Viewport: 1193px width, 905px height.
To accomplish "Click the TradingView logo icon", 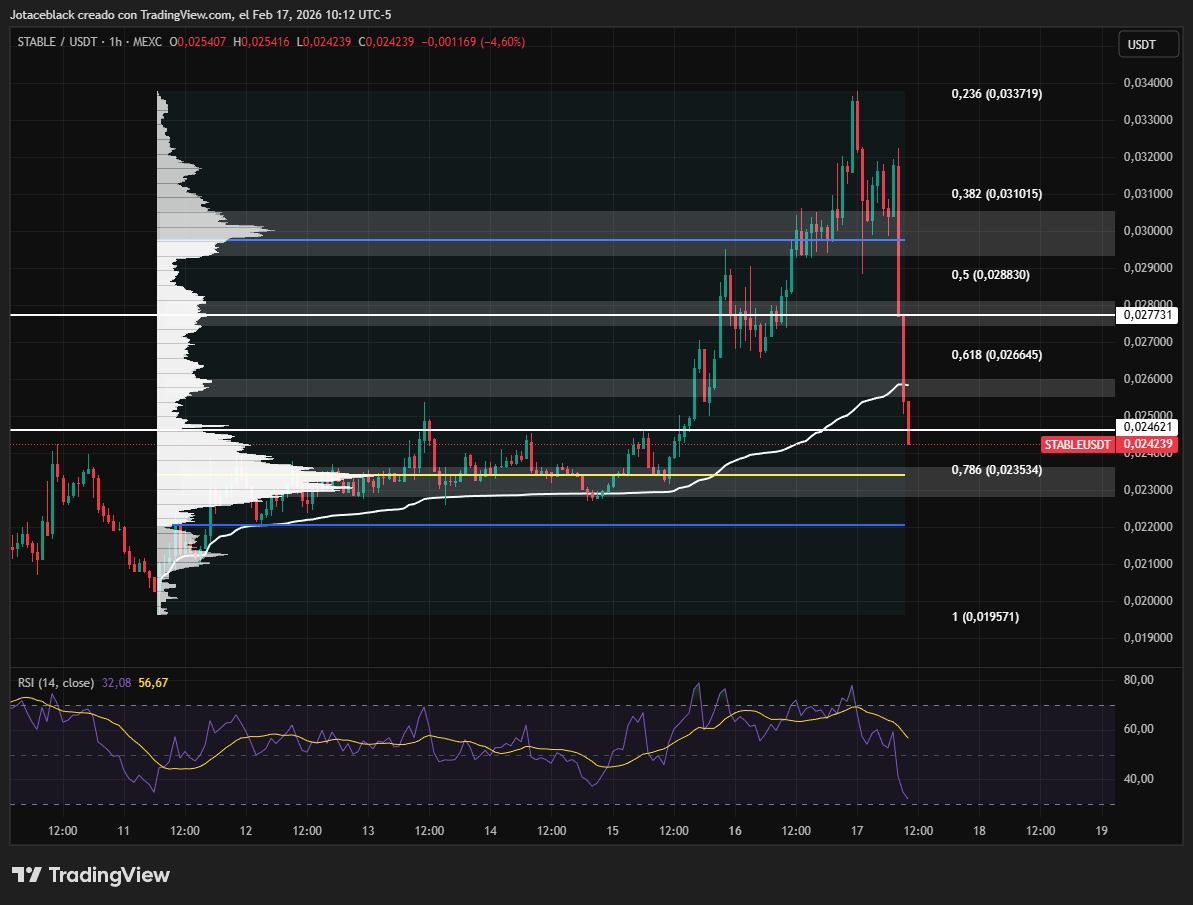I will coord(27,875).
